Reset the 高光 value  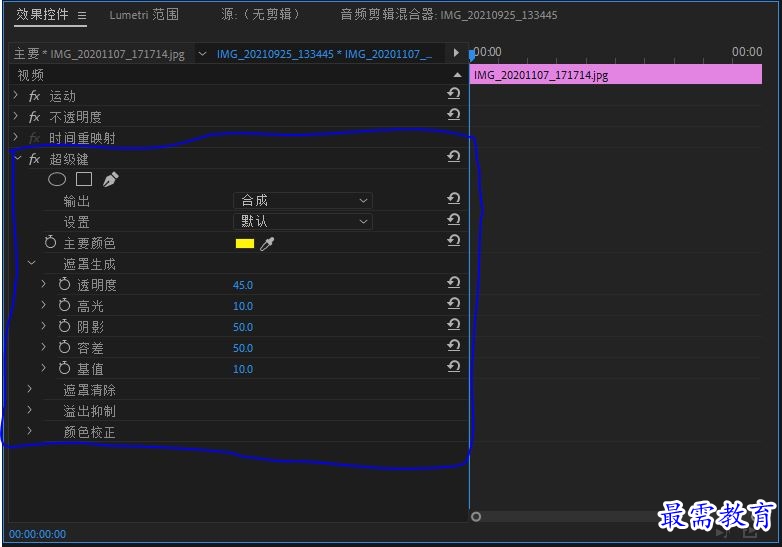tap(453, 303)
